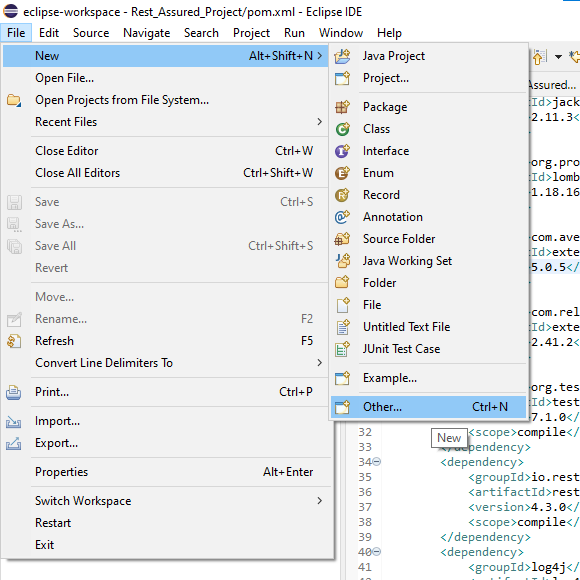
Task: Click the Project... wizard icon
Action: pyautogui.click(x=342, y=78)
